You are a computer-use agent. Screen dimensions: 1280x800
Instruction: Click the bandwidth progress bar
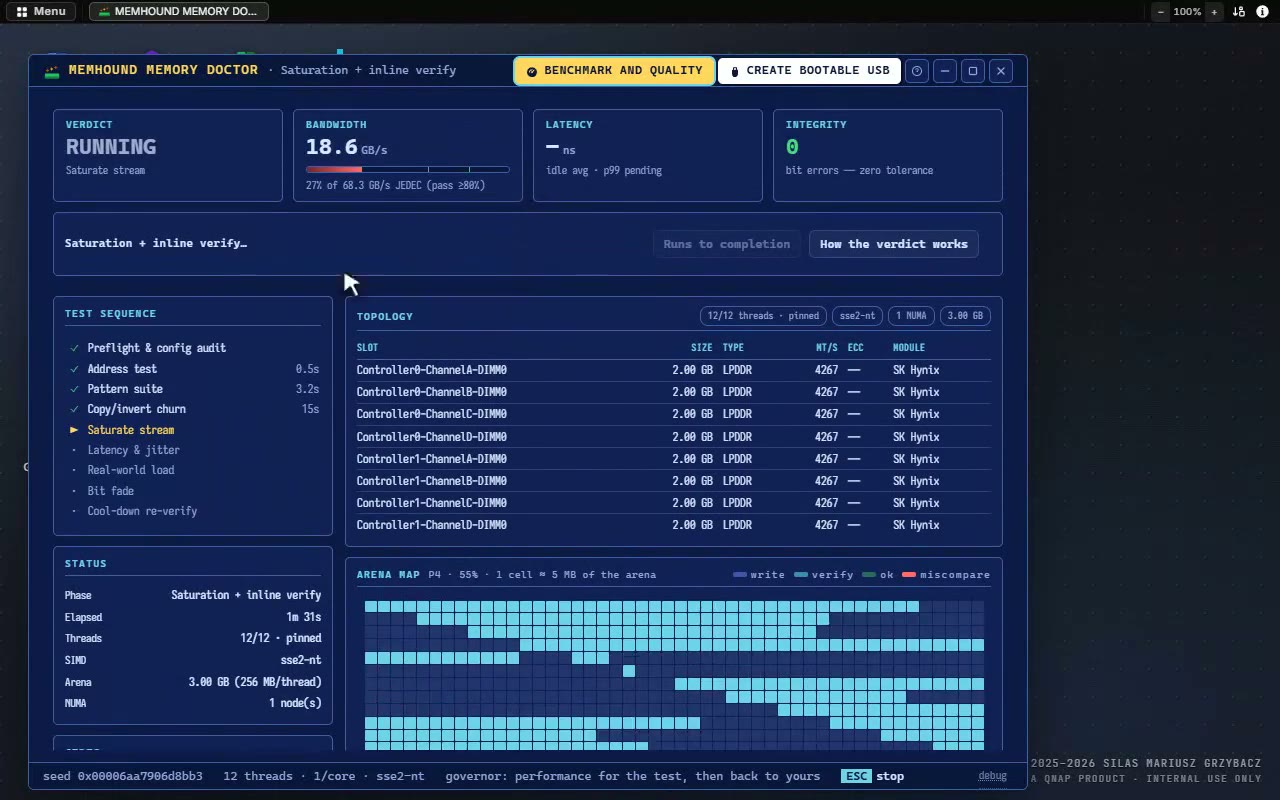408,169
